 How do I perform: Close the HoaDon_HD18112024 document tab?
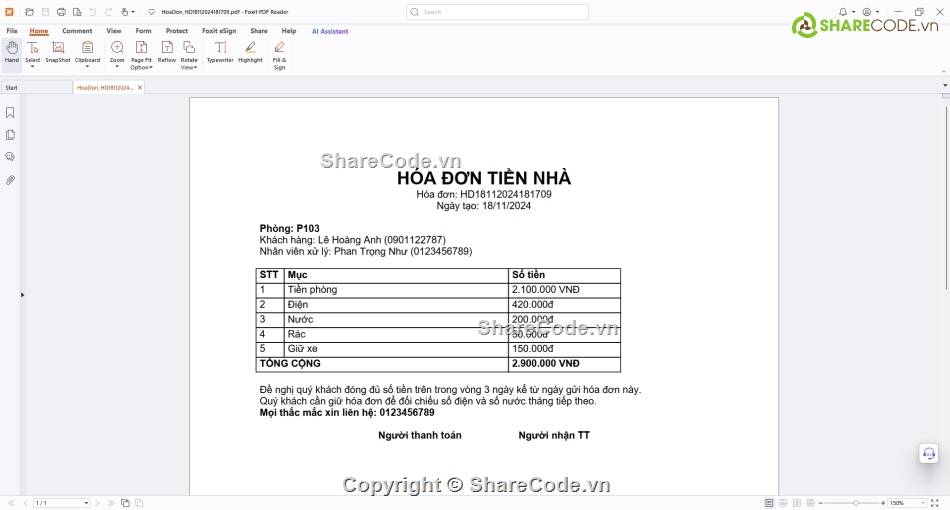point(140,88)
